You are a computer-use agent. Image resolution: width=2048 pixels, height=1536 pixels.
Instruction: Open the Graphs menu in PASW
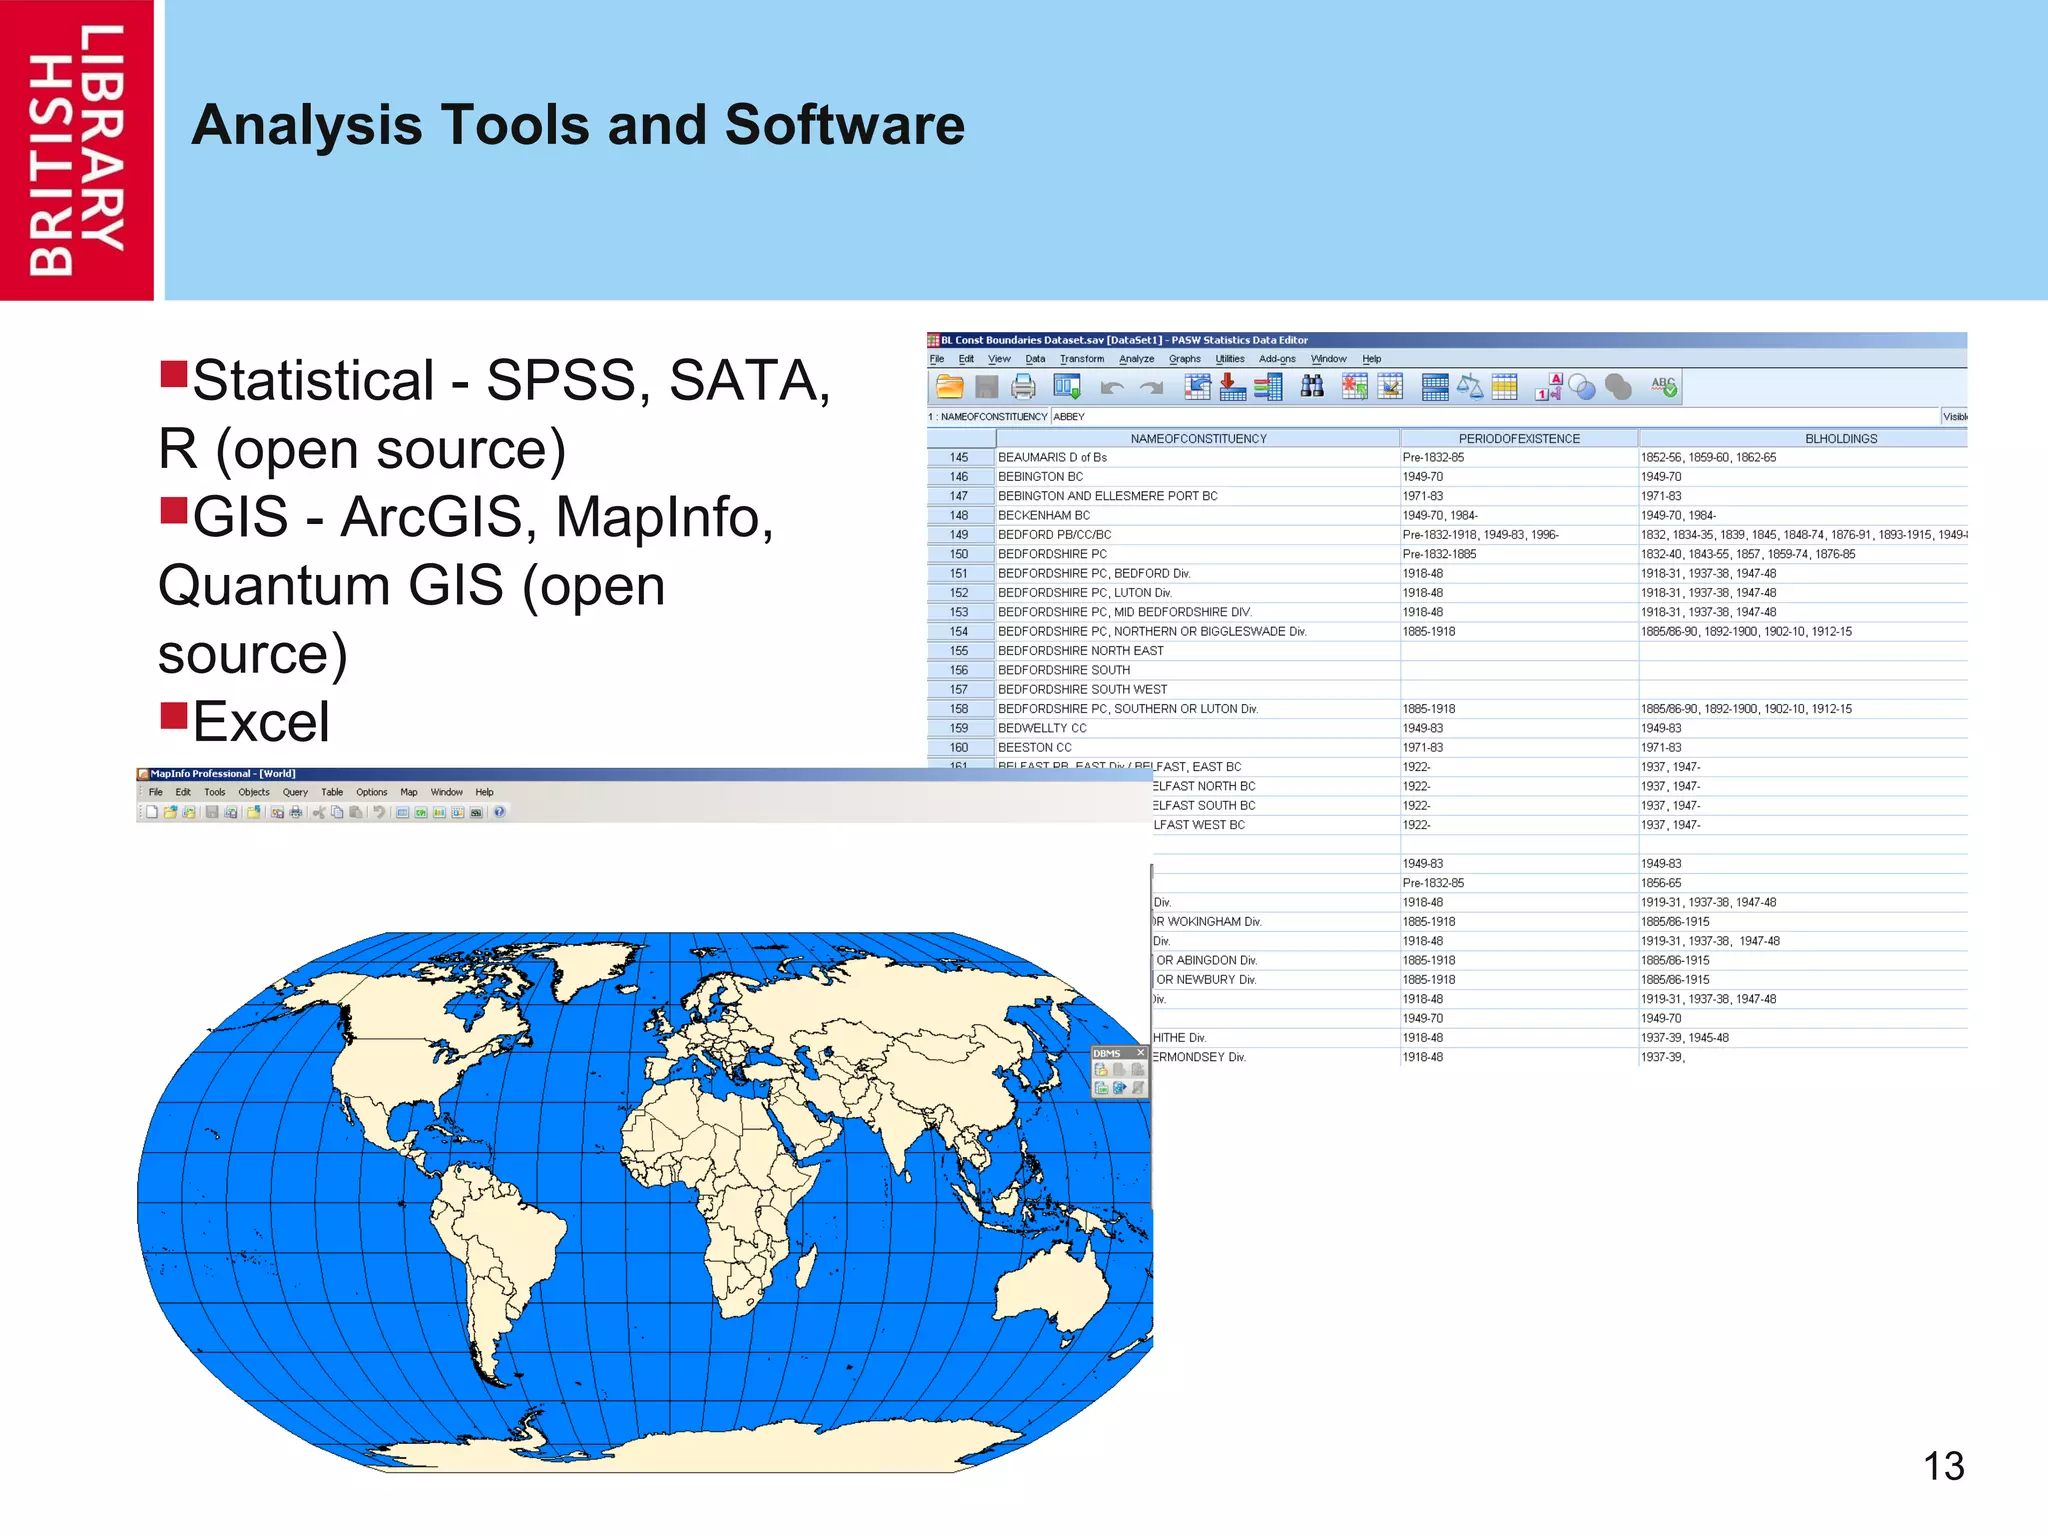click(1185, 359)
